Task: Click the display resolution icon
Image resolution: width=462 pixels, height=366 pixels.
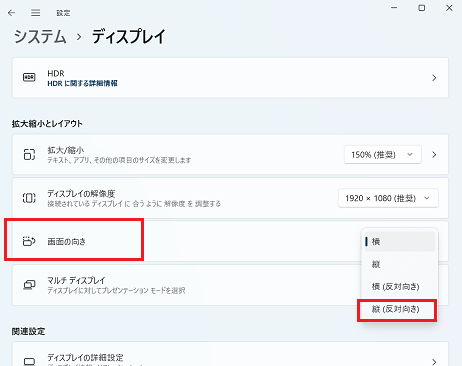Action: point(29,198)
